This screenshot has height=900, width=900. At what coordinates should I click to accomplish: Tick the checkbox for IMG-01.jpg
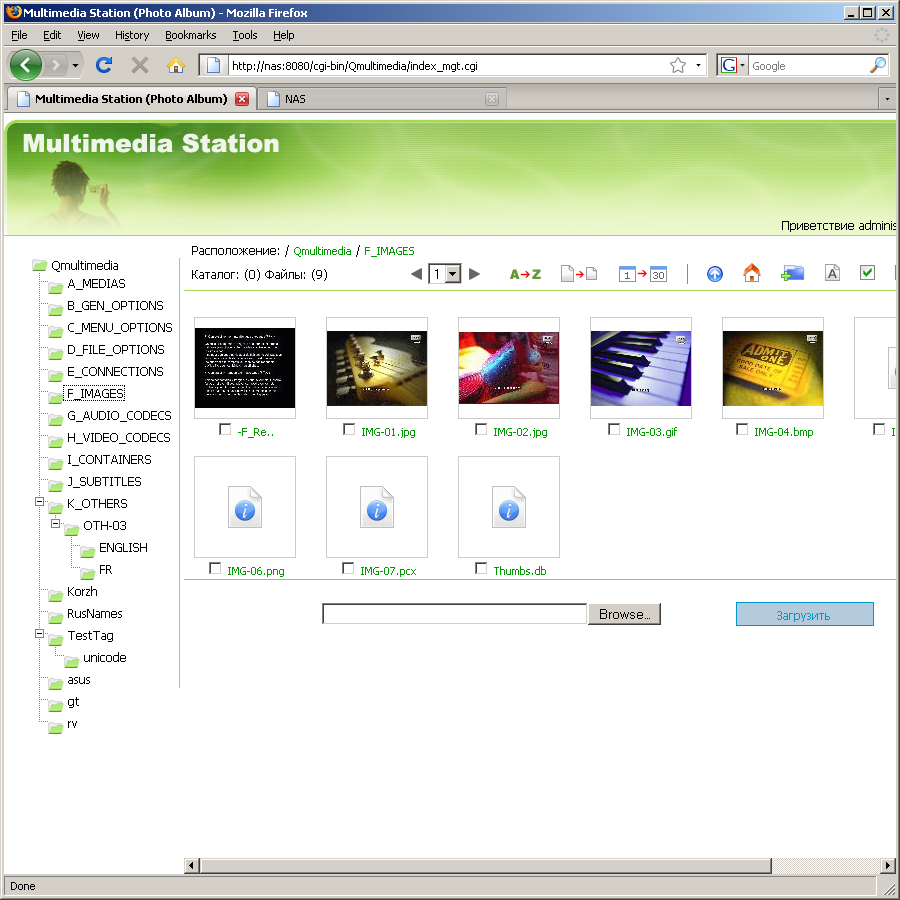coord(348,429)
